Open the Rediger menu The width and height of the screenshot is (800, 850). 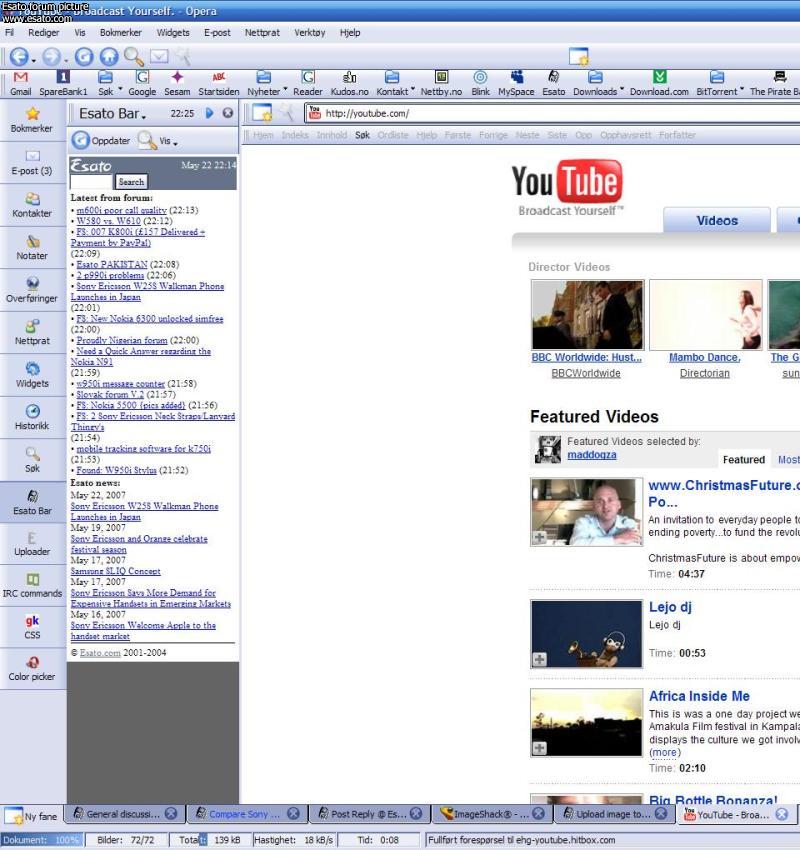[44, 33]
